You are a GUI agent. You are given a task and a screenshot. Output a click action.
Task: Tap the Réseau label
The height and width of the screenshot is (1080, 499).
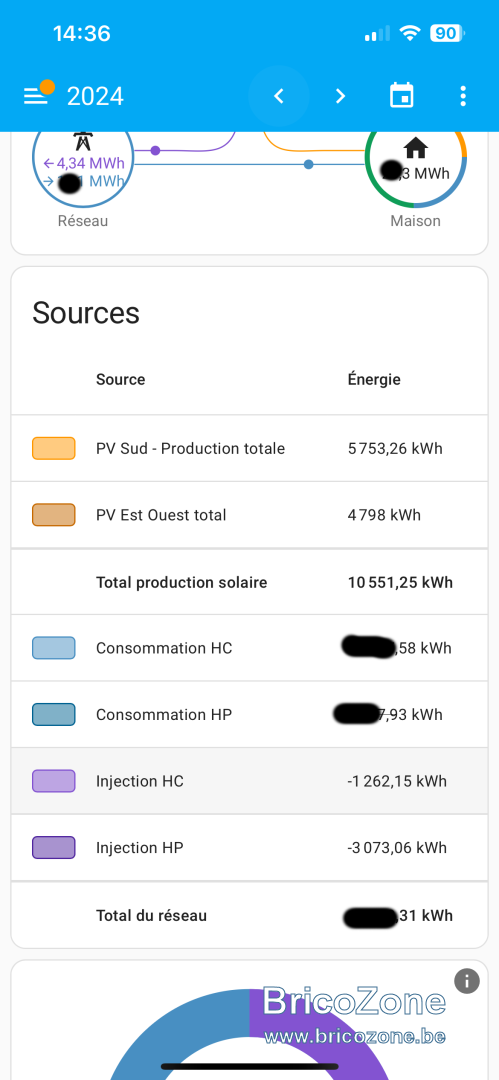[x=83, y=221]
